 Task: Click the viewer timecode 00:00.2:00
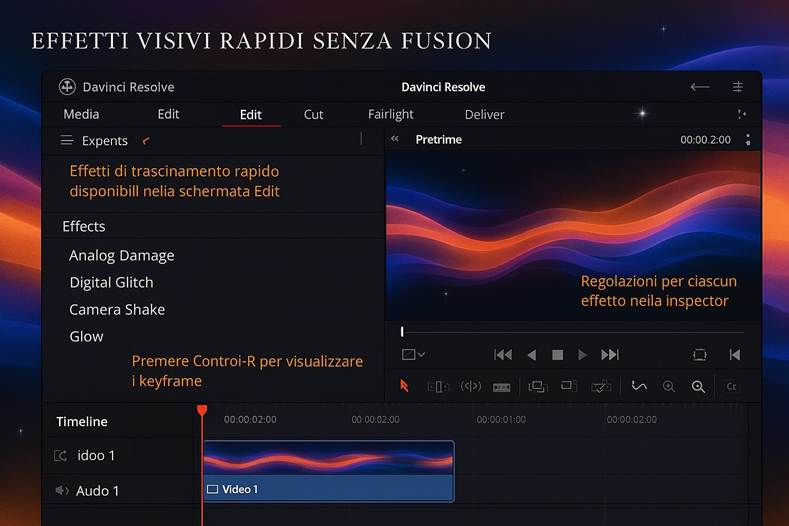[705, 140]
